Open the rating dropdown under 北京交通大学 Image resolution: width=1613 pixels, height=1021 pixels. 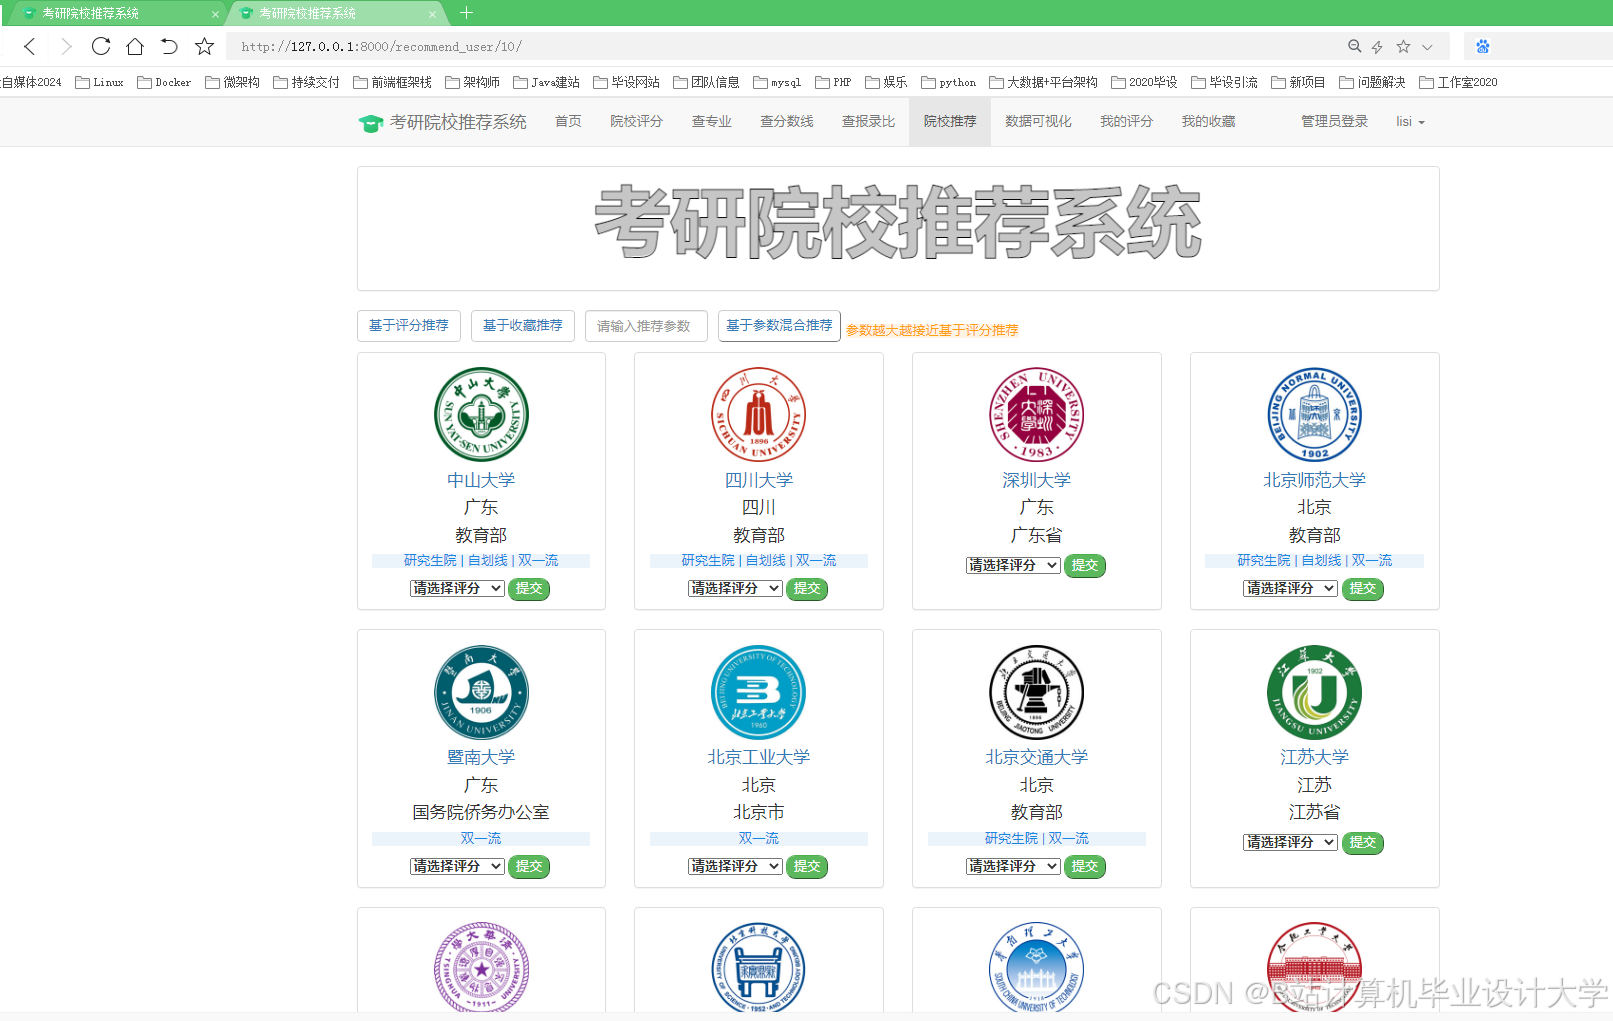pos(1012,866)
